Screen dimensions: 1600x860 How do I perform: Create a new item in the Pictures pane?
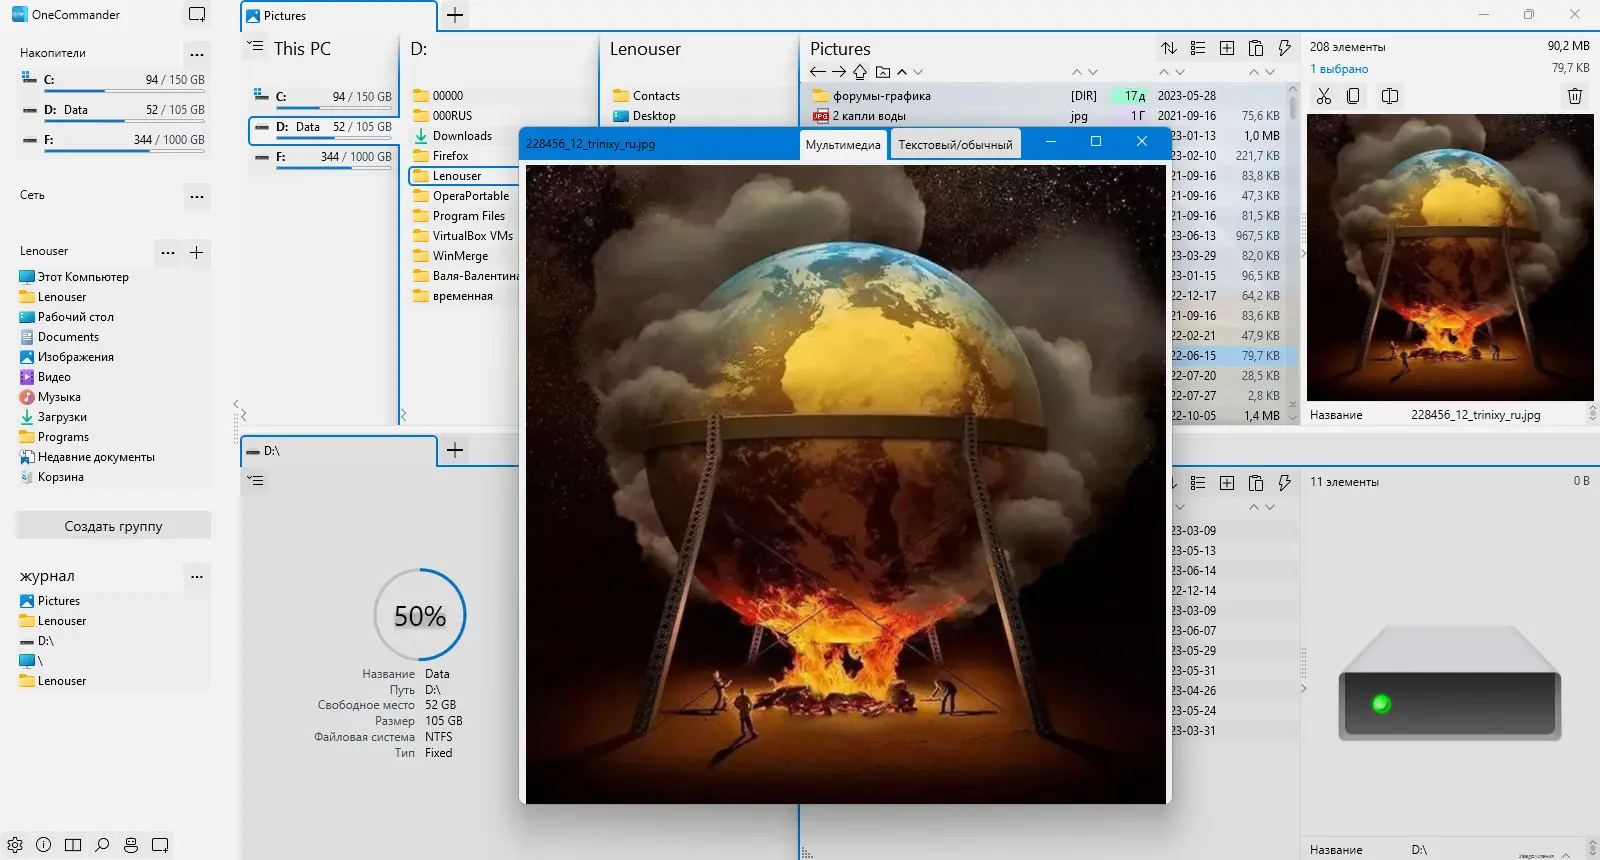point(1227,48)
